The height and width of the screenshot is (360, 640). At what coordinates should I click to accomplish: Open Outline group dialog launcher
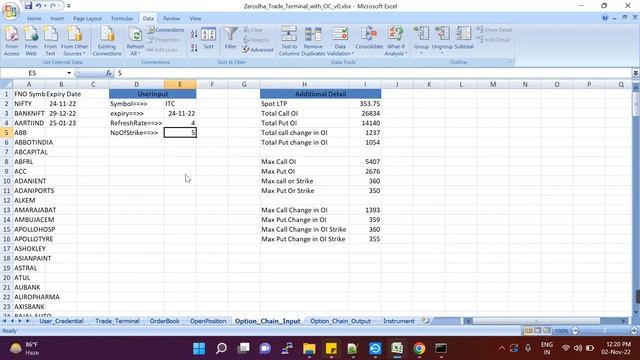tap(510, 62)
